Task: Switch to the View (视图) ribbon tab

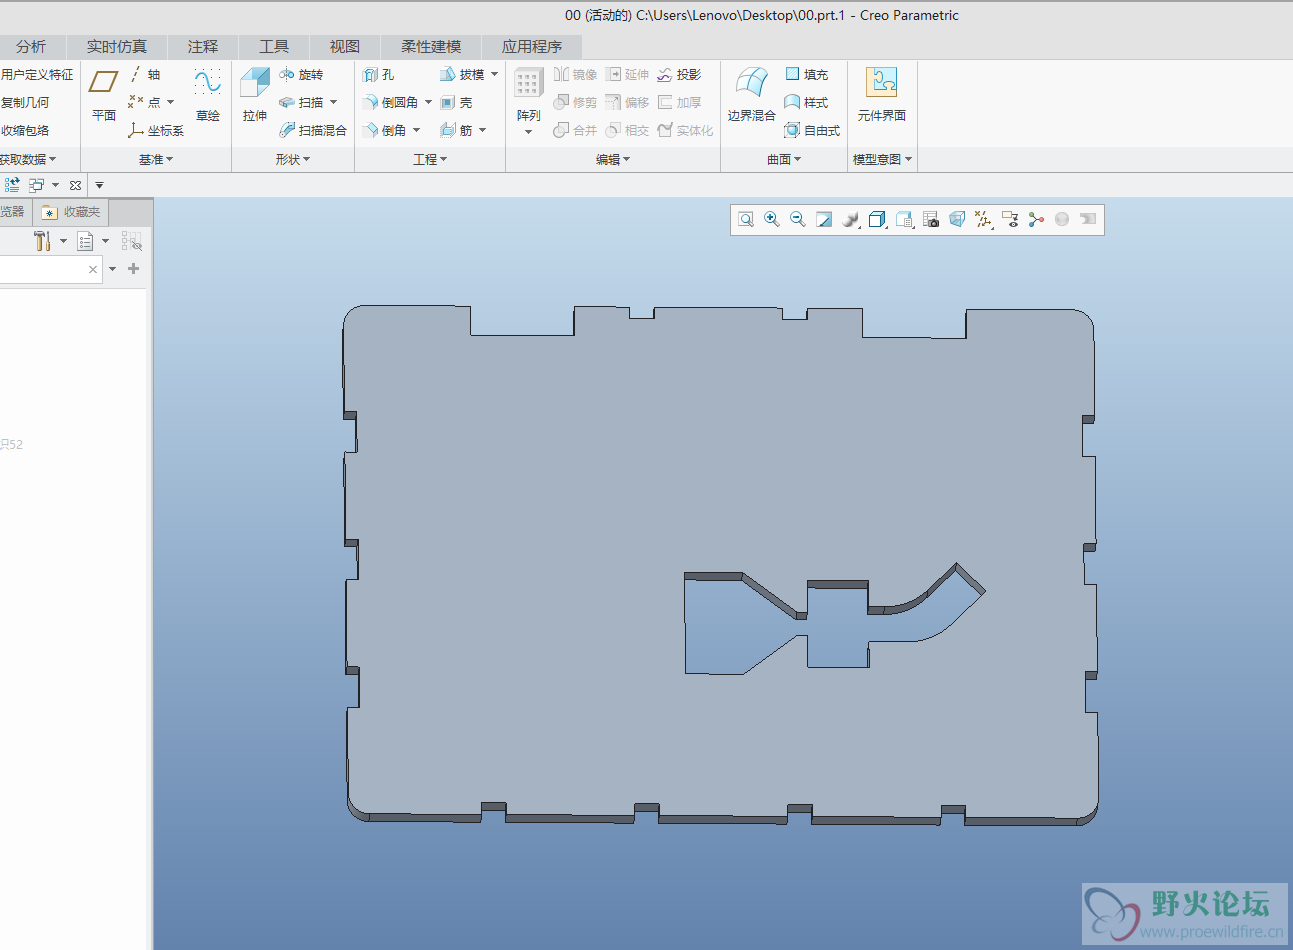Action: (x=345, y=47)
